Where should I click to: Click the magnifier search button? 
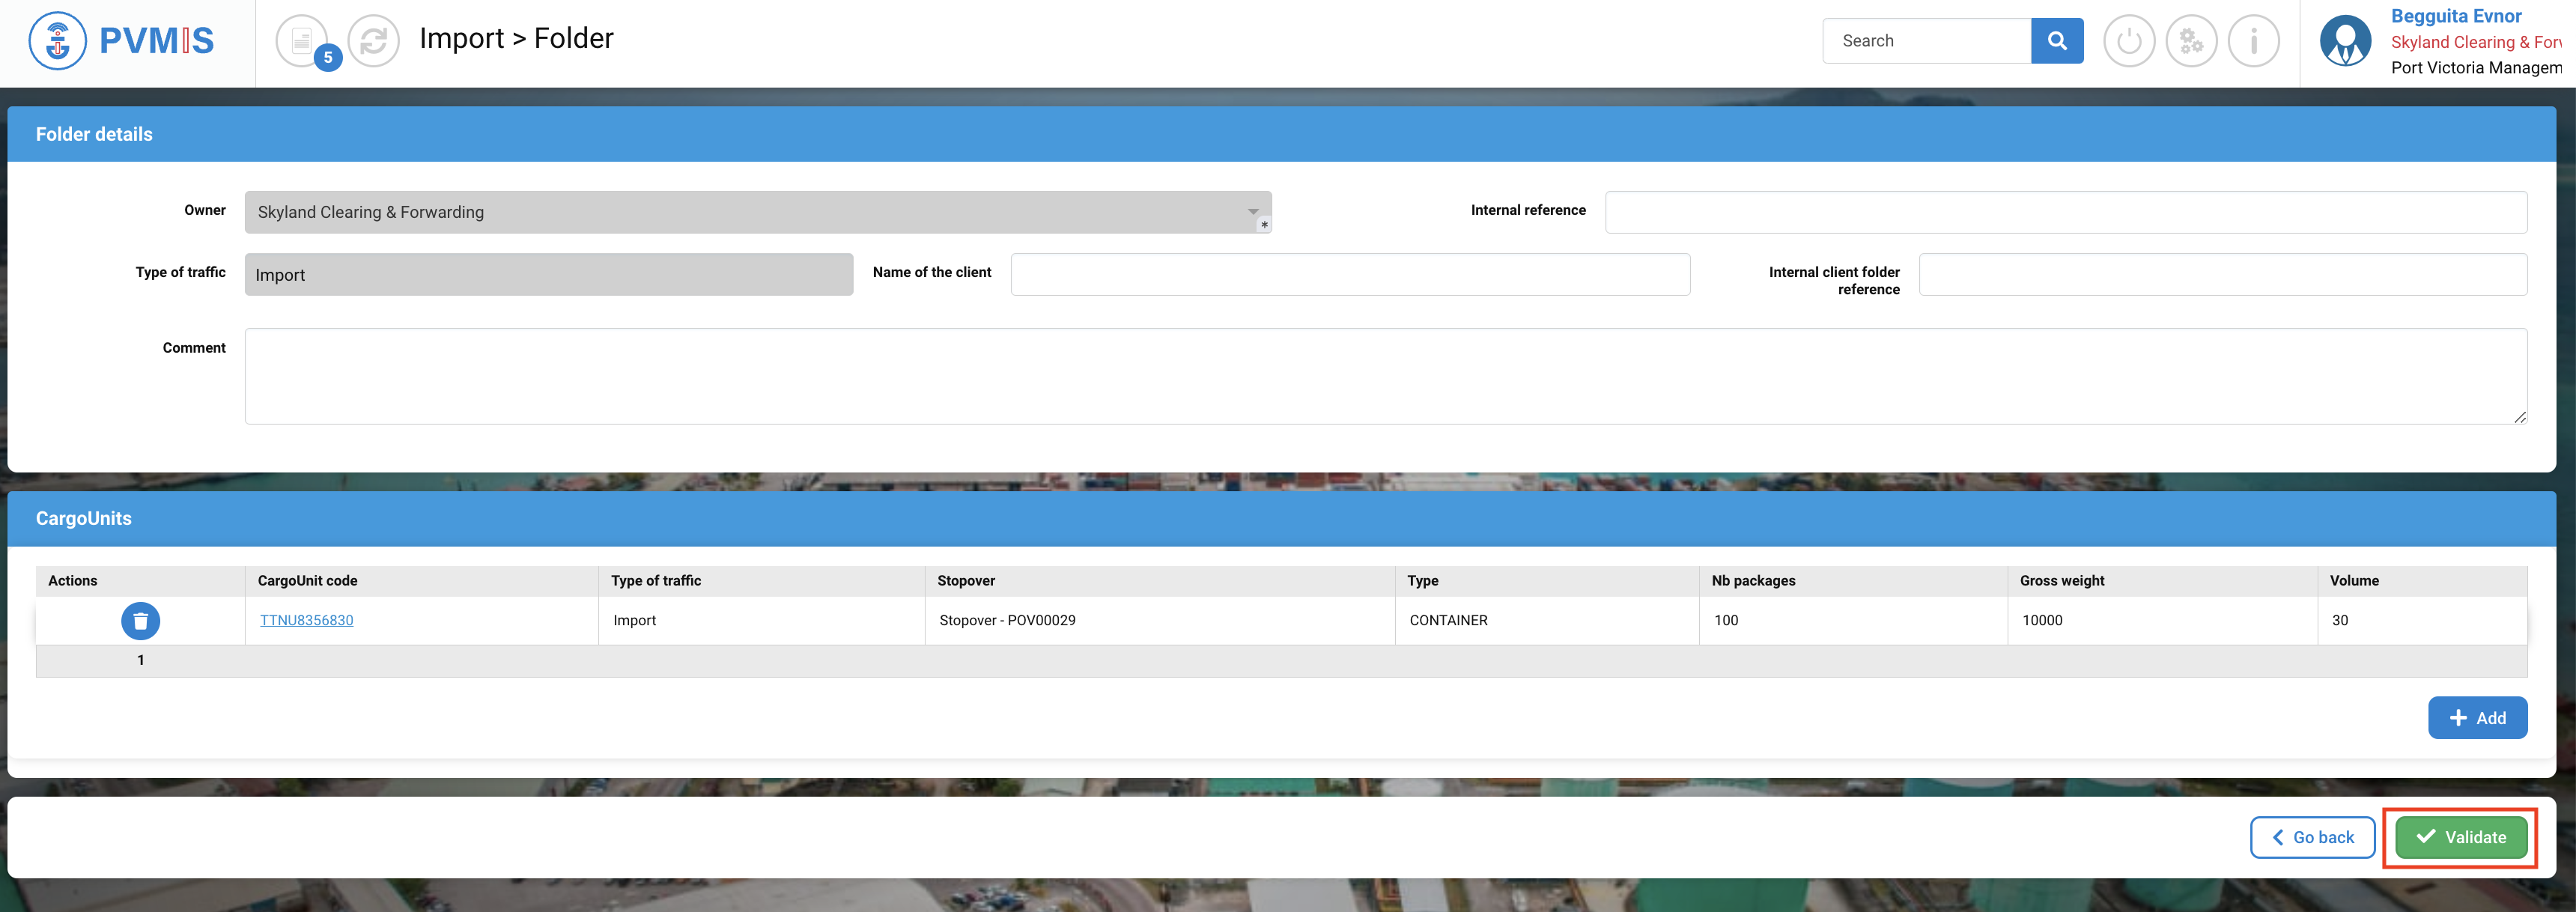[x=2056, y=41]
